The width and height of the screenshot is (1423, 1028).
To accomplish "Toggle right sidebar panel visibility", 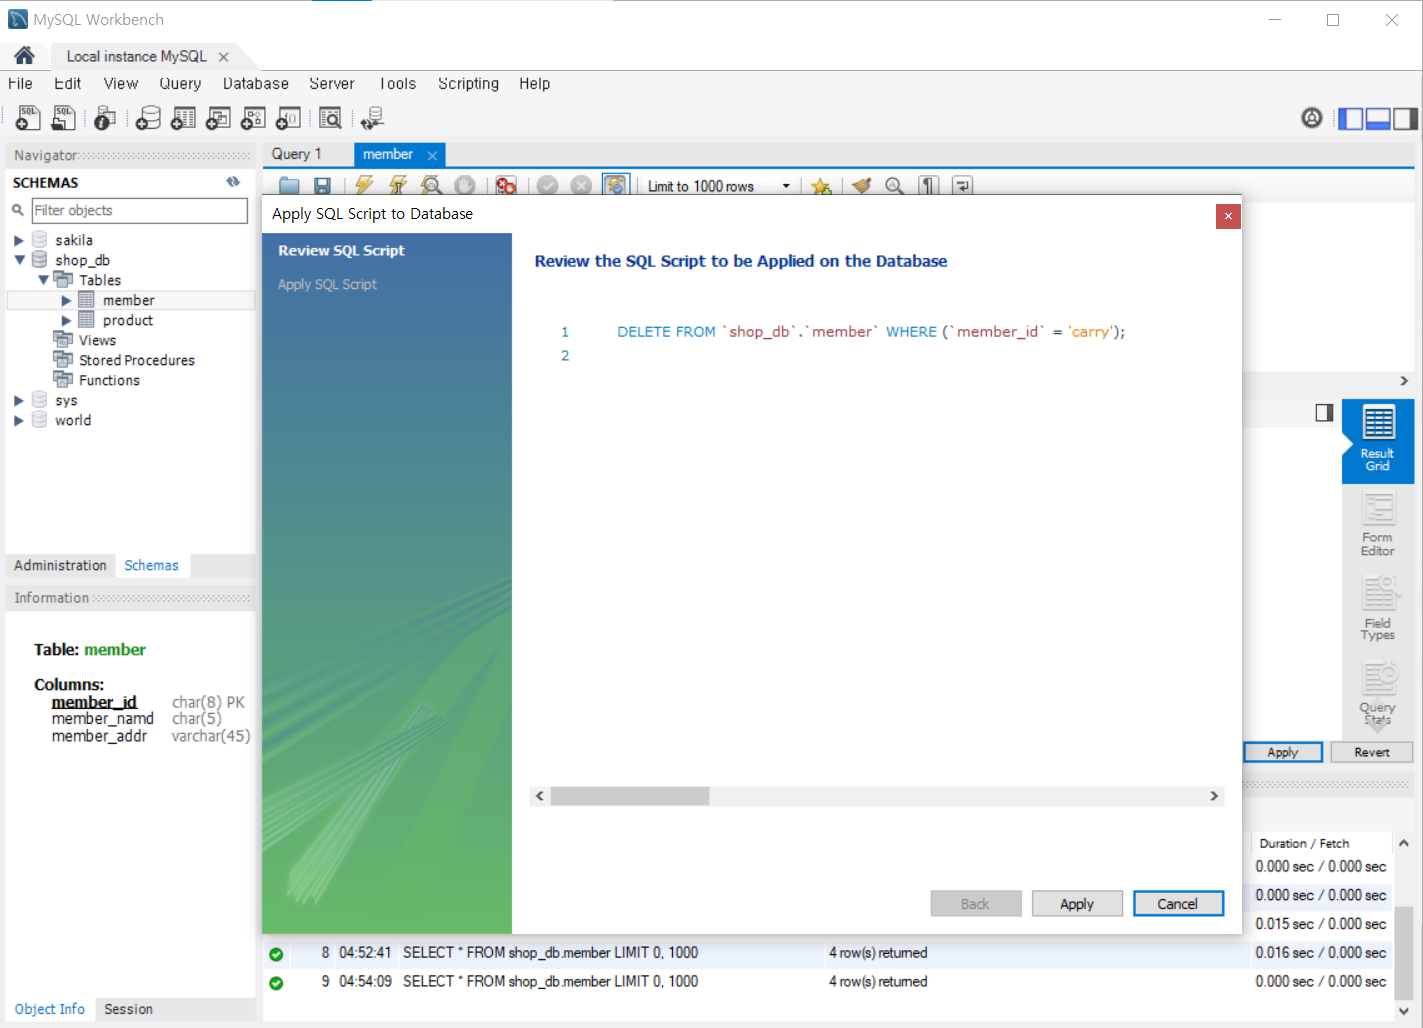I will click(1405, 119).
